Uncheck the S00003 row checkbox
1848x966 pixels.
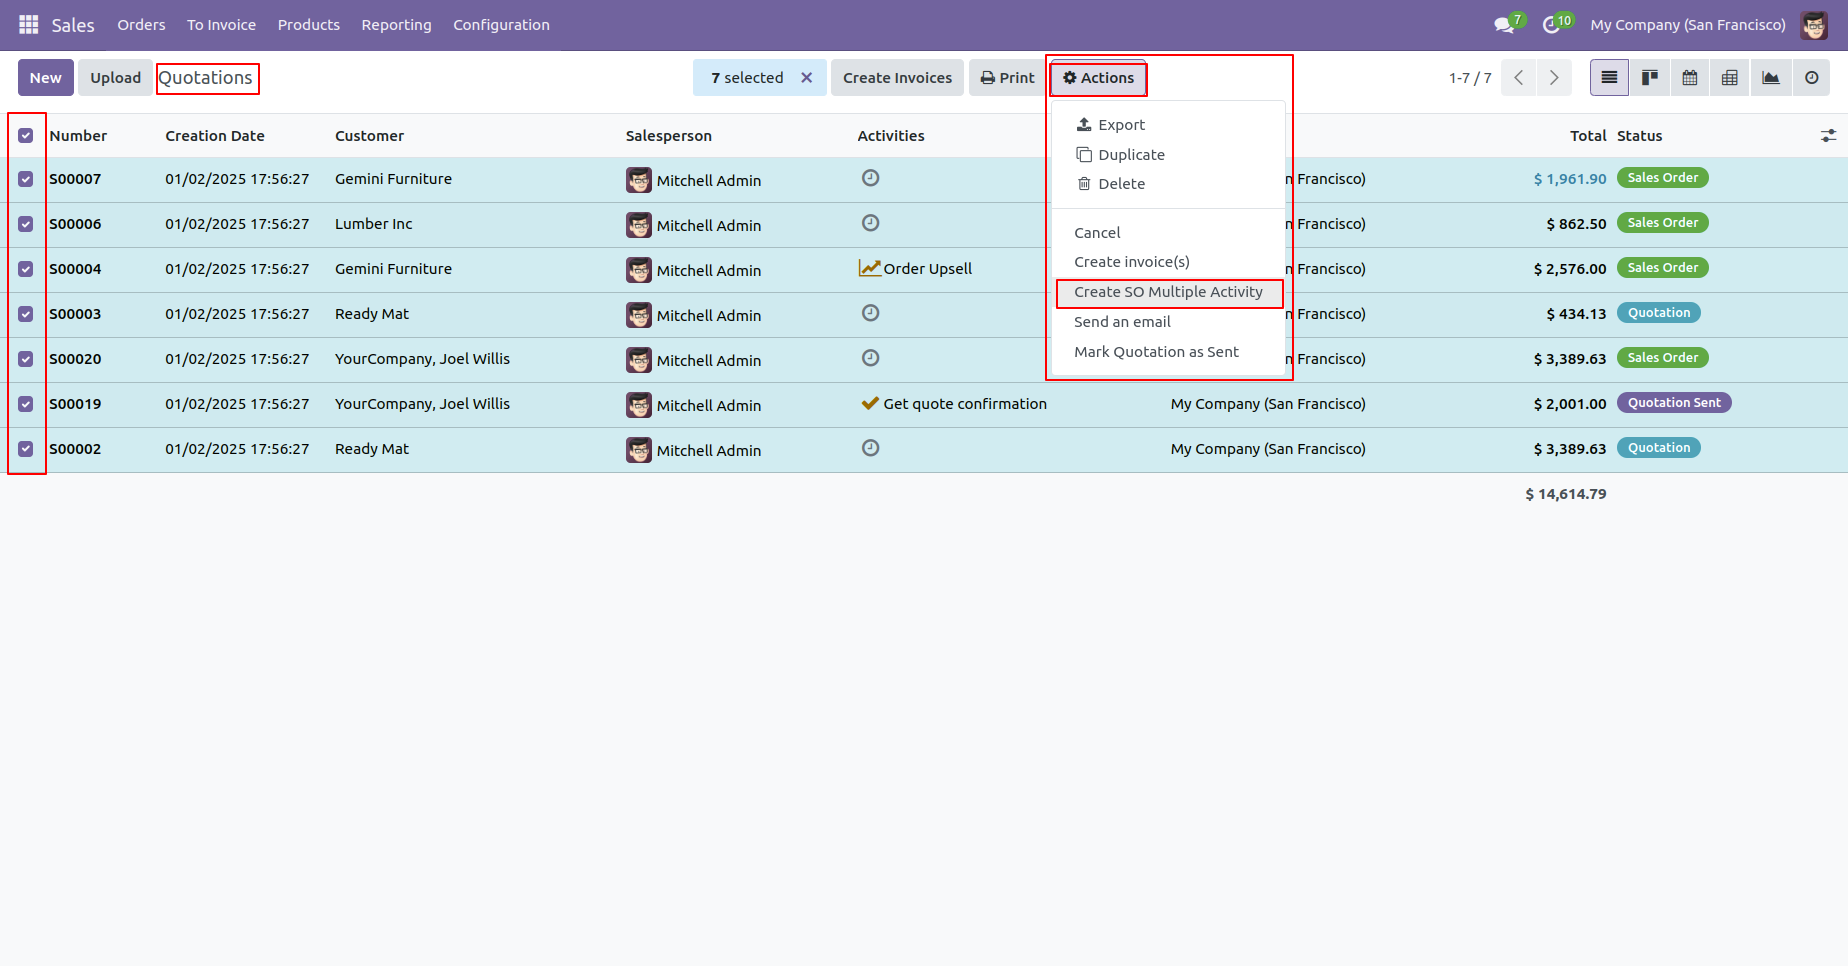(x=26, y=314)
